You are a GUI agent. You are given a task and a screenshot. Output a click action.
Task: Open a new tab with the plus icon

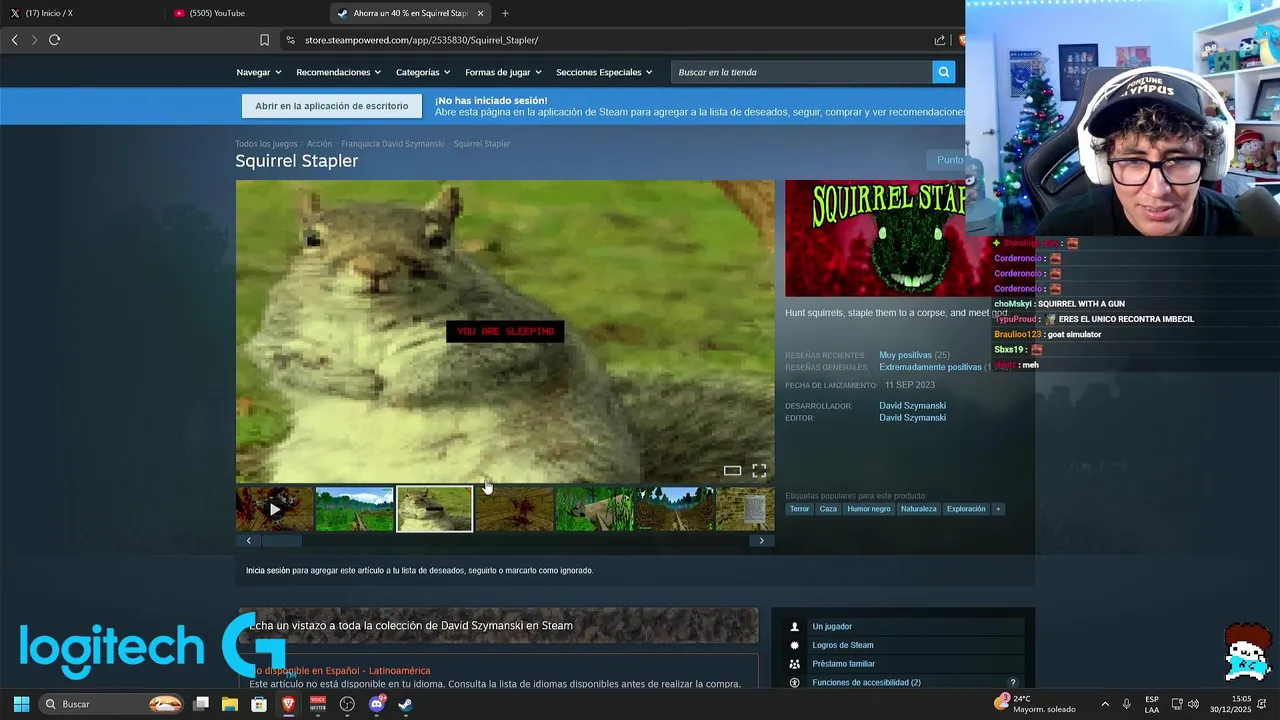tap(505, 13)
